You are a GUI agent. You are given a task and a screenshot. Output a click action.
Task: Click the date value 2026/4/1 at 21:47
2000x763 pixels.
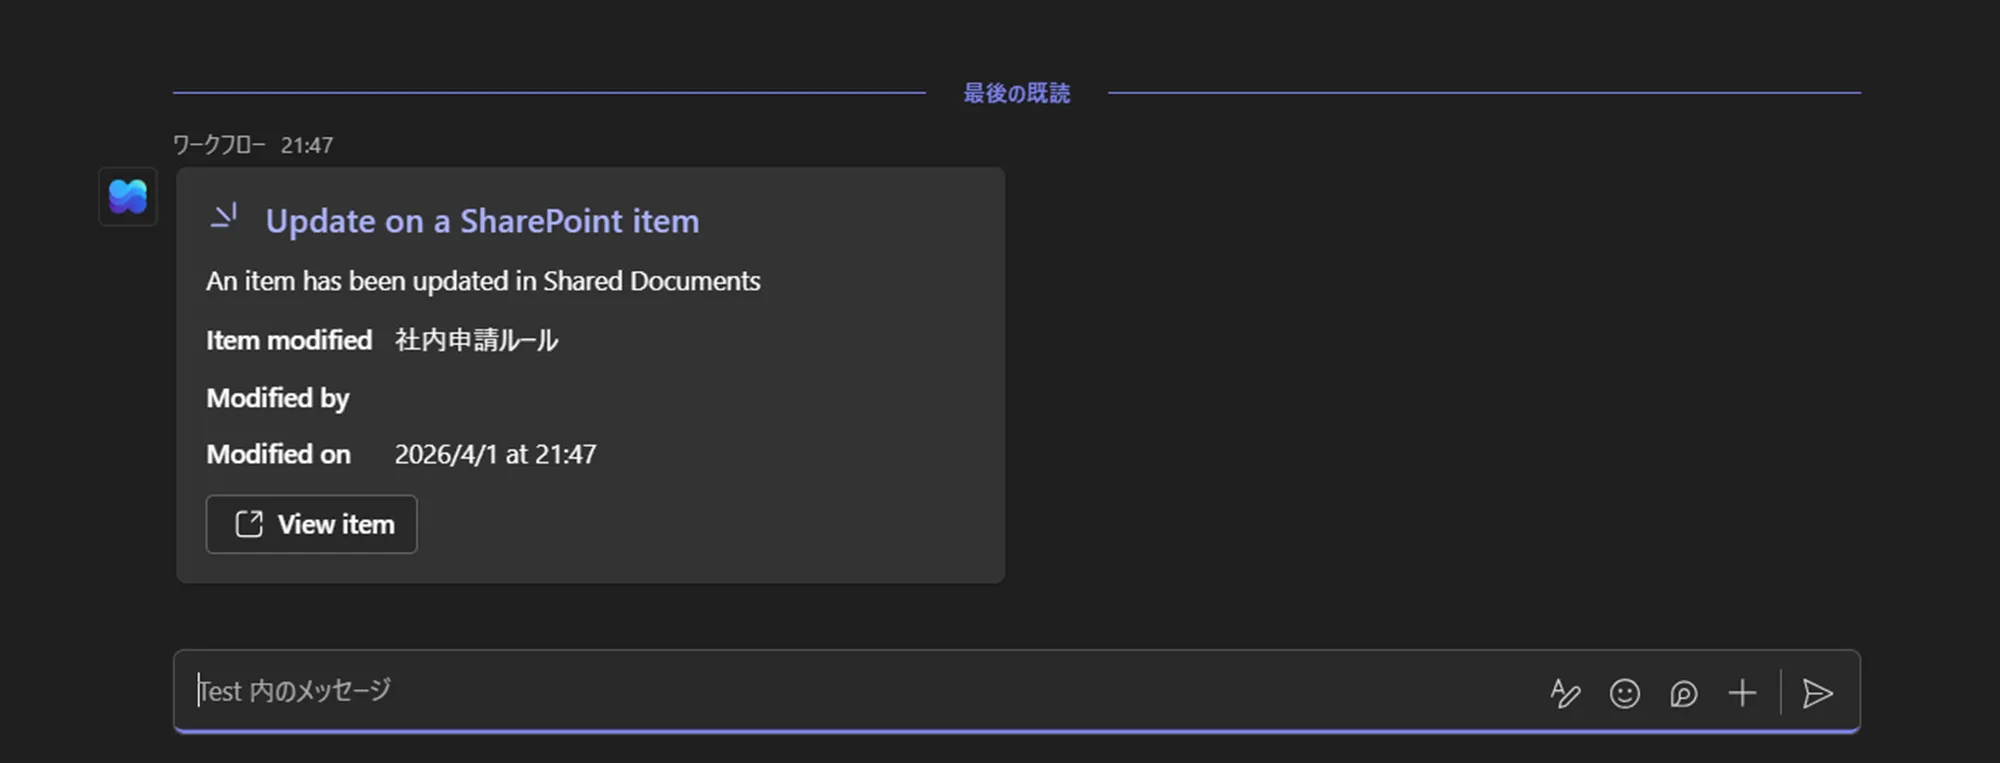pos(495,454)
